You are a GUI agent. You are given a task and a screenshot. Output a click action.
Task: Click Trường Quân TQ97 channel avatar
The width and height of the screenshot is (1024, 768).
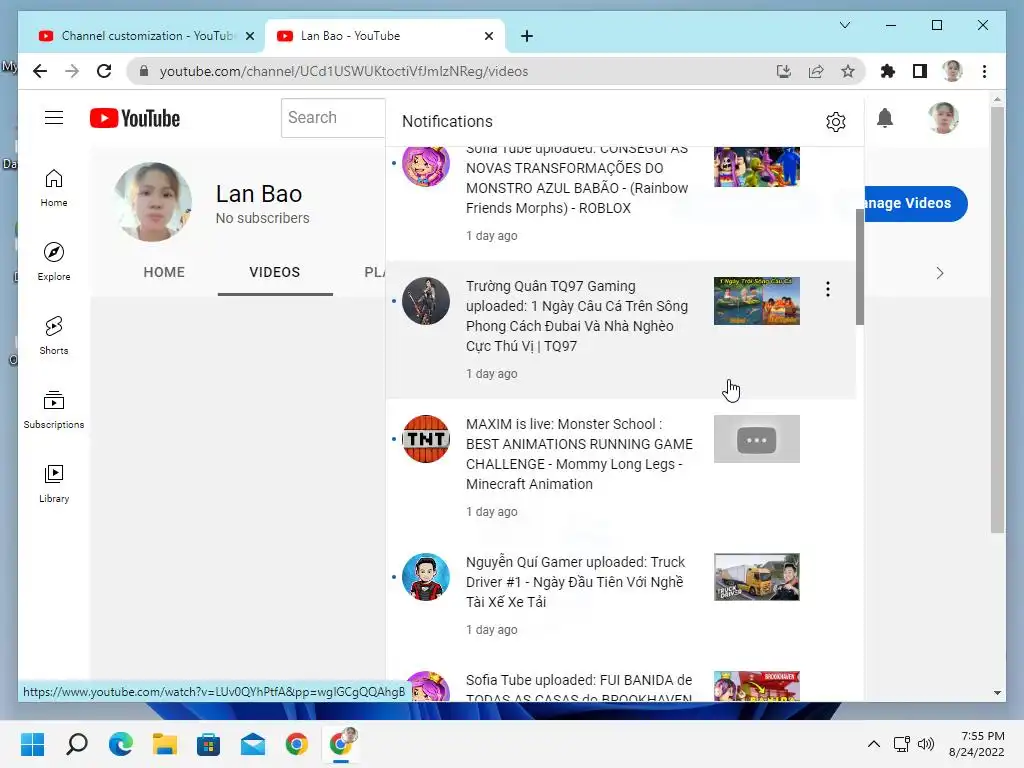pyautogui.click(x=426, y=301)
